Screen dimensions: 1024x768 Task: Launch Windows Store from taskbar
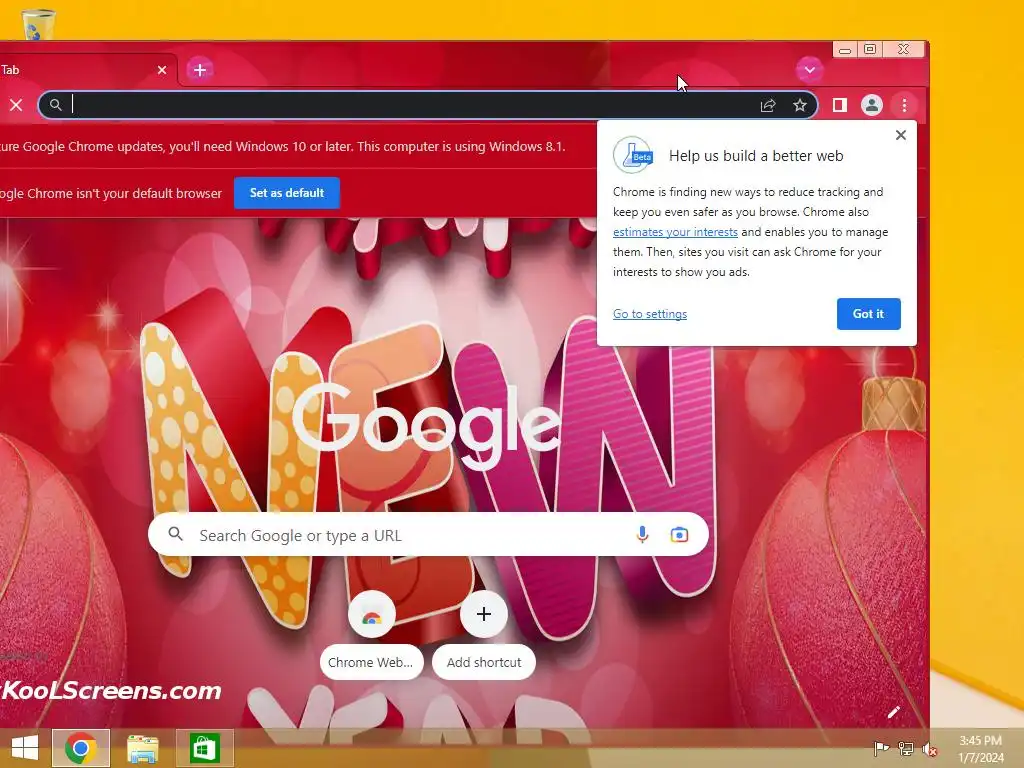point(204,748)
